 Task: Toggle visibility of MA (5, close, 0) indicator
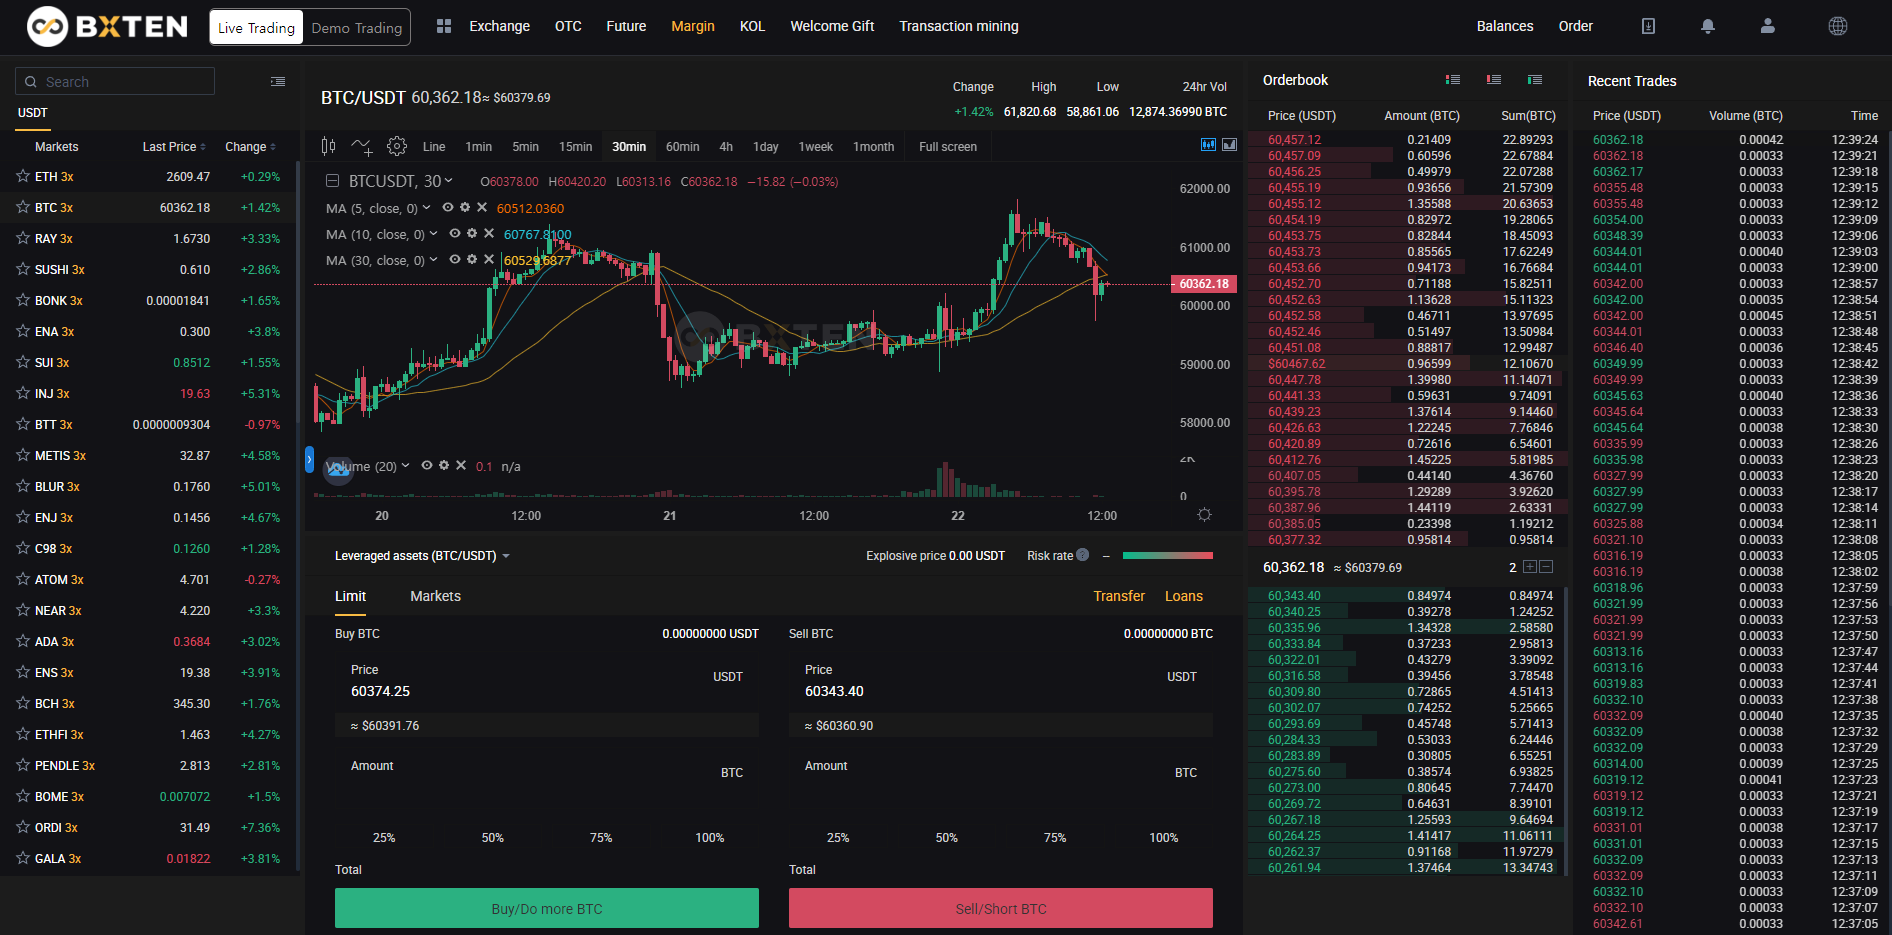pos(448,207)
